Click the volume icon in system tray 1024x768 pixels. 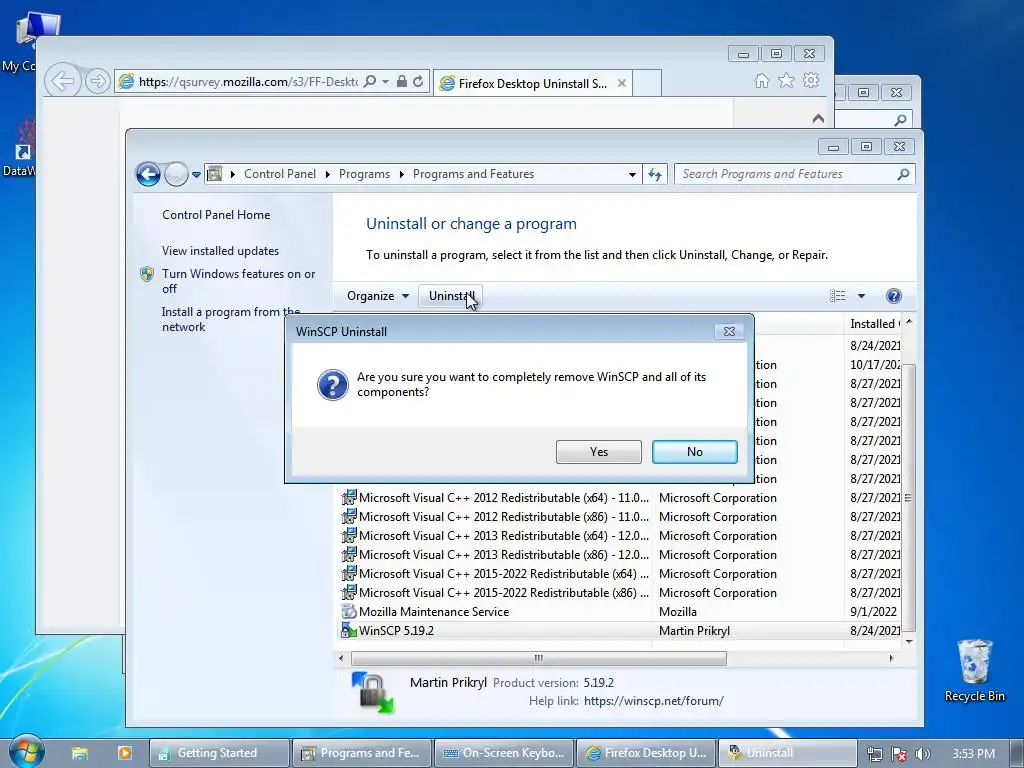tap(922, 754)
